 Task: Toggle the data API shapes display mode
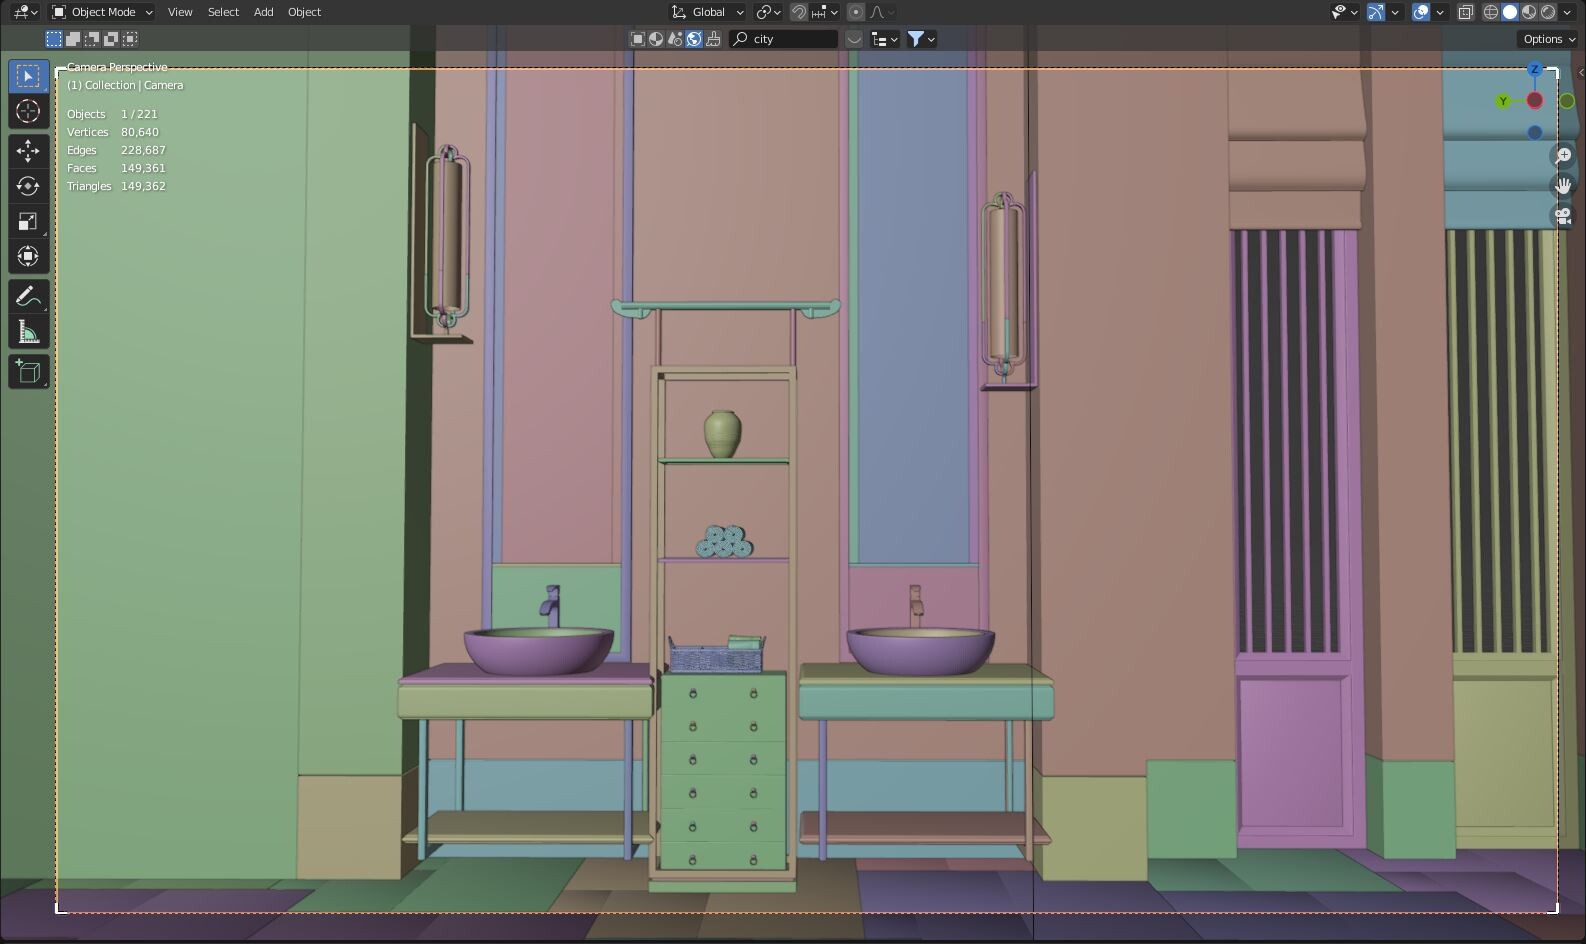675,39
